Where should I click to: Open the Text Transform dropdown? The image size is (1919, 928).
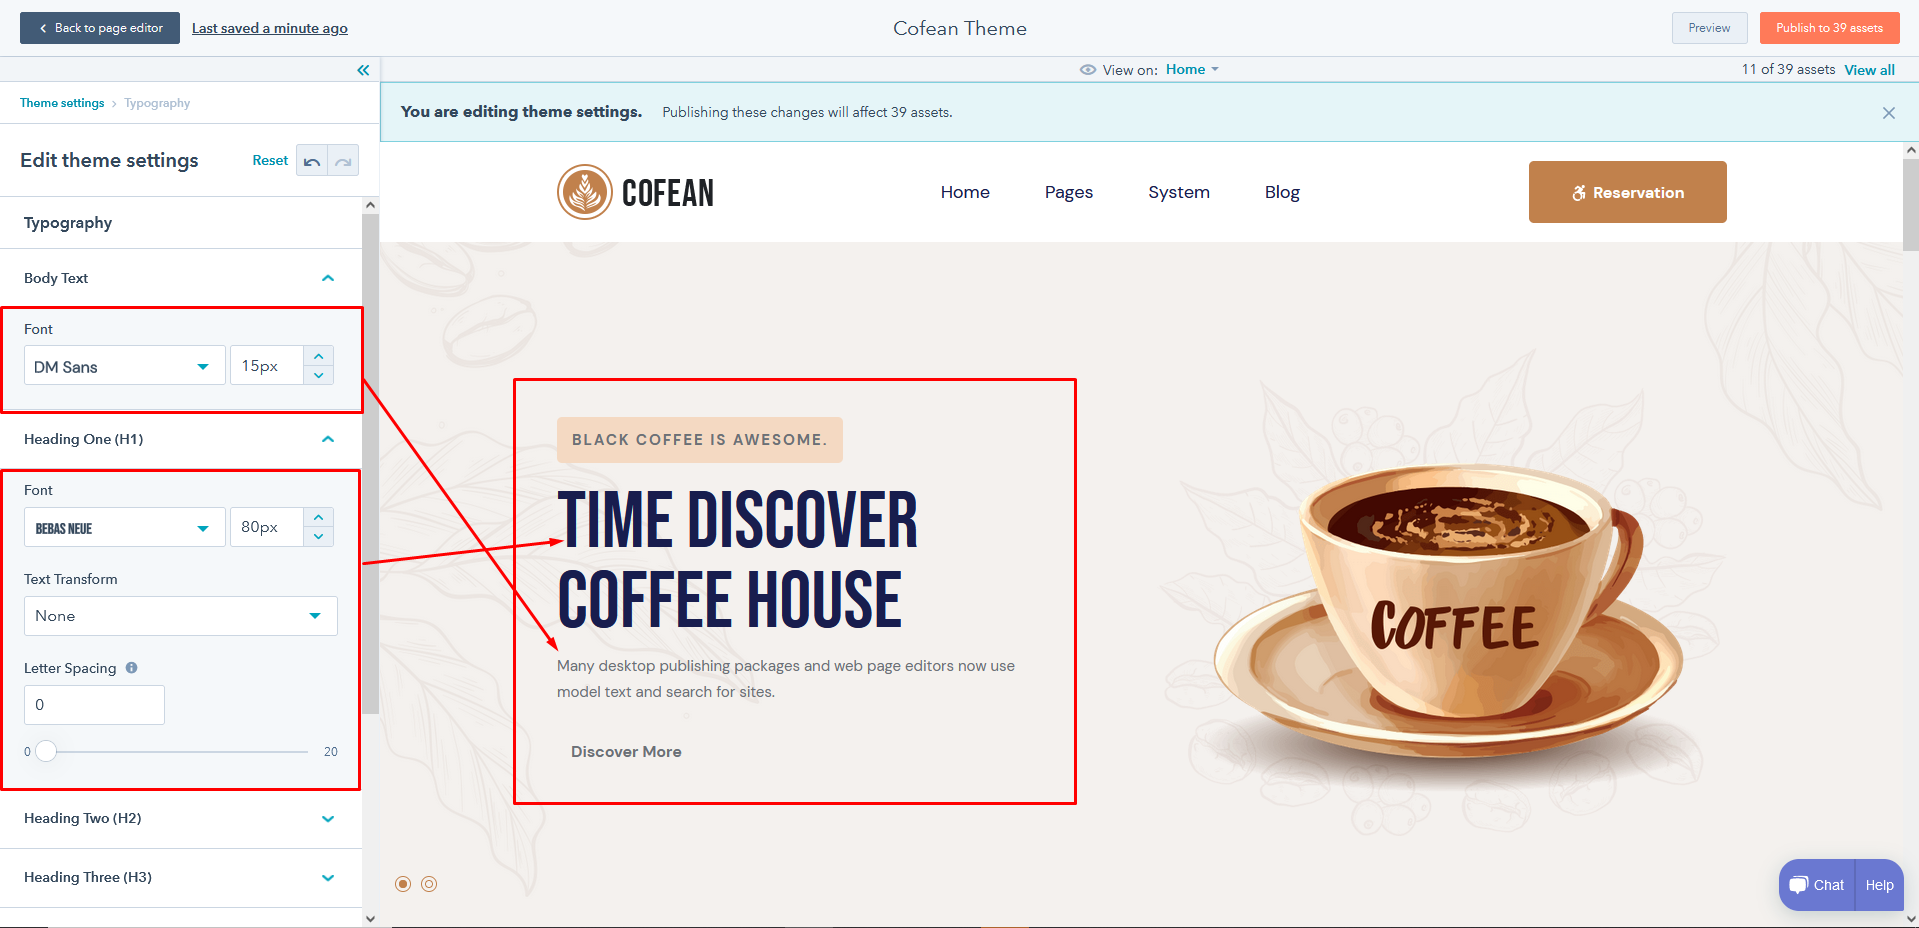pos(180,616)
